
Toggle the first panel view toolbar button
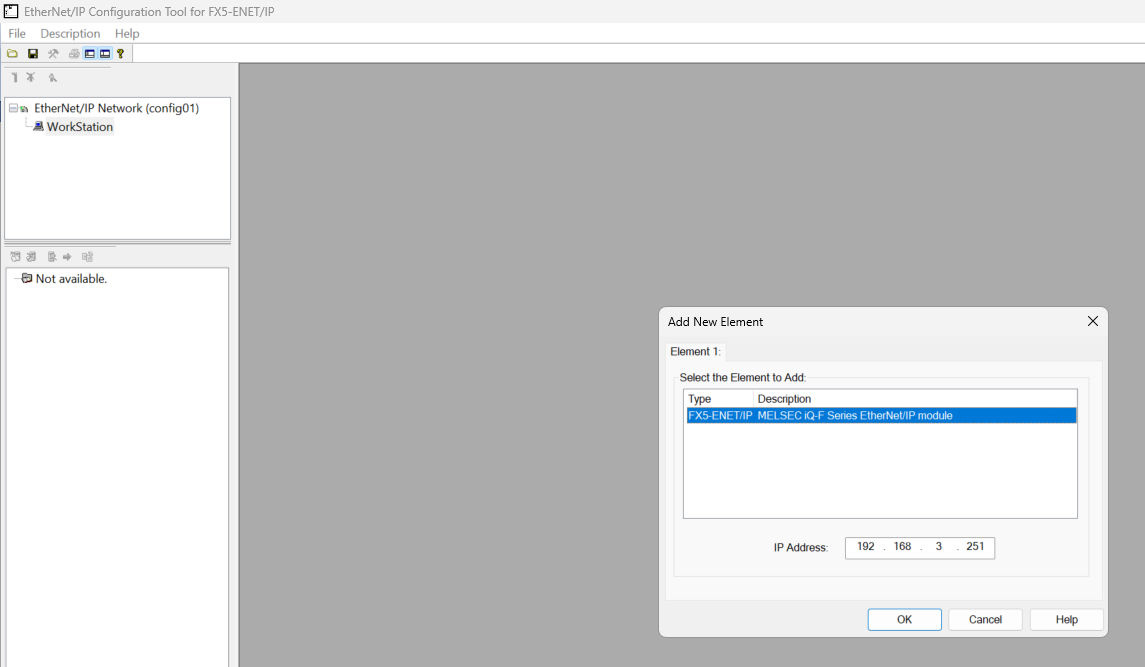90,54
